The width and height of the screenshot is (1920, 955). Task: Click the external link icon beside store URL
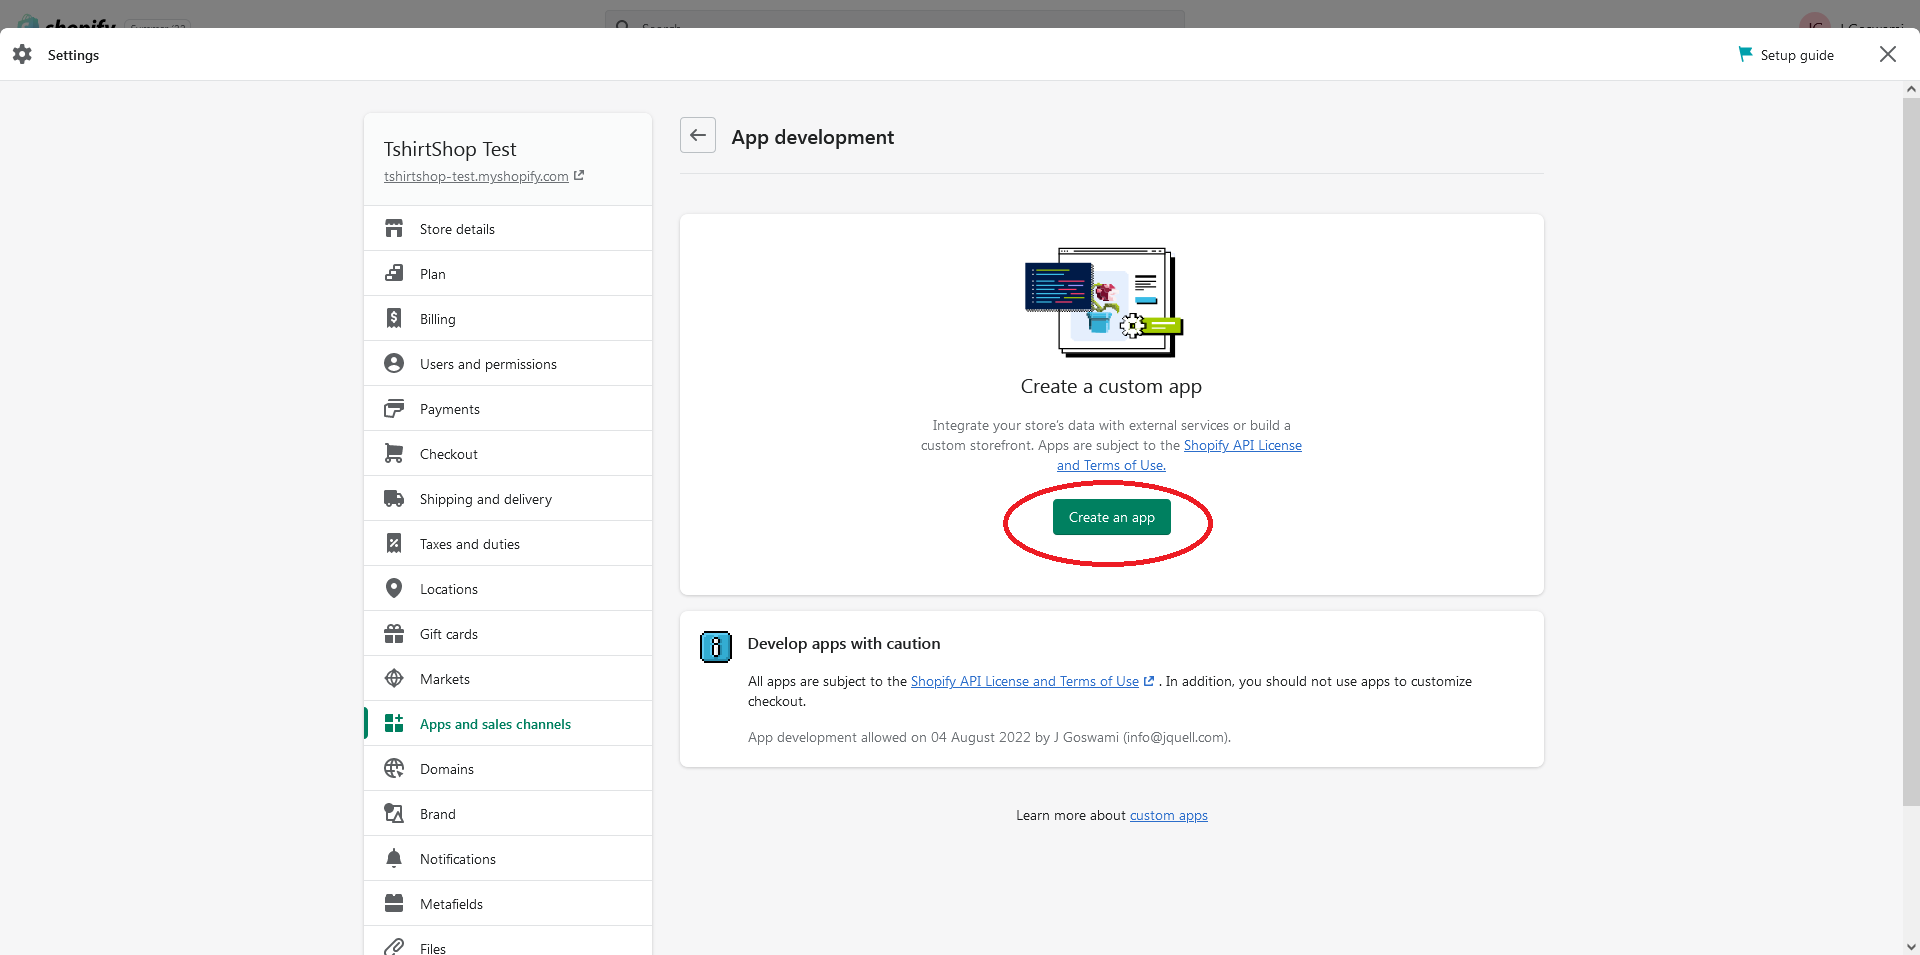click(x=579, y=175)
